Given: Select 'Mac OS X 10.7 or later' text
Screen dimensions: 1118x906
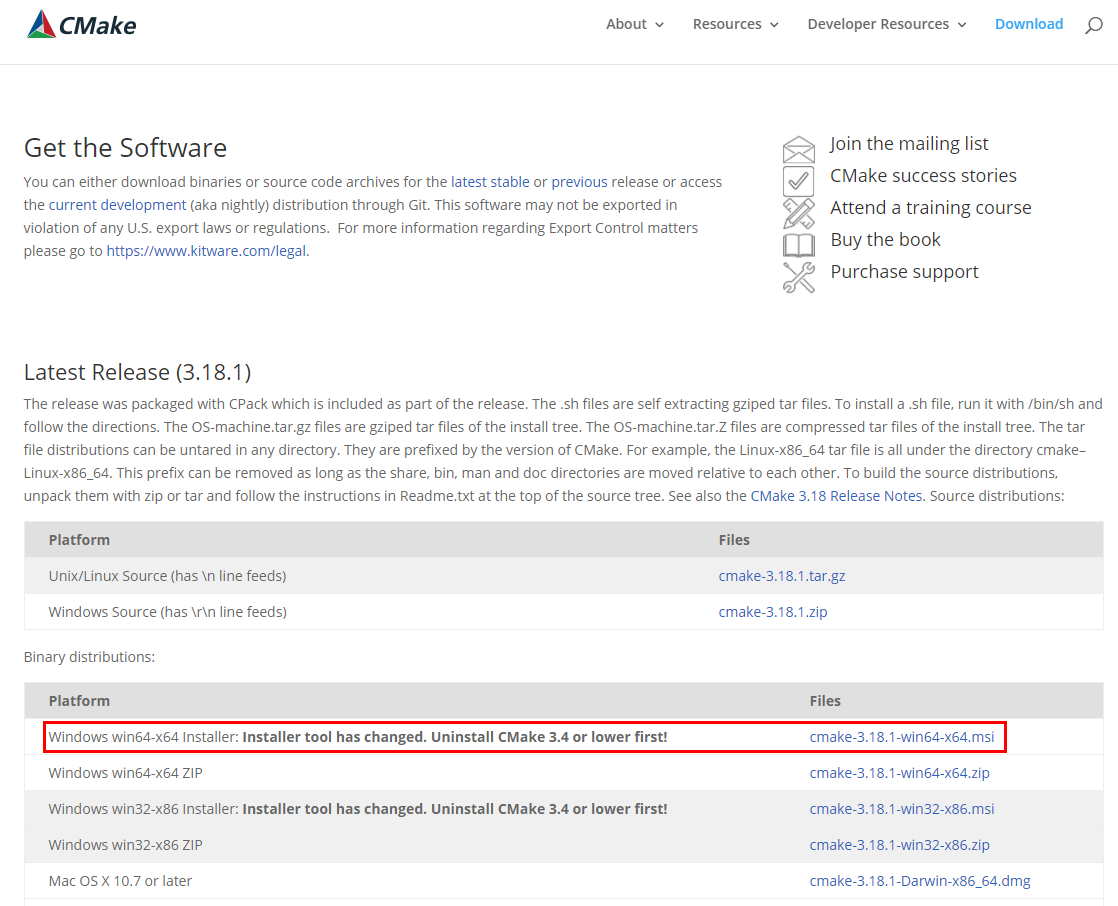Looking at the screenshot, I should point(120,881).
